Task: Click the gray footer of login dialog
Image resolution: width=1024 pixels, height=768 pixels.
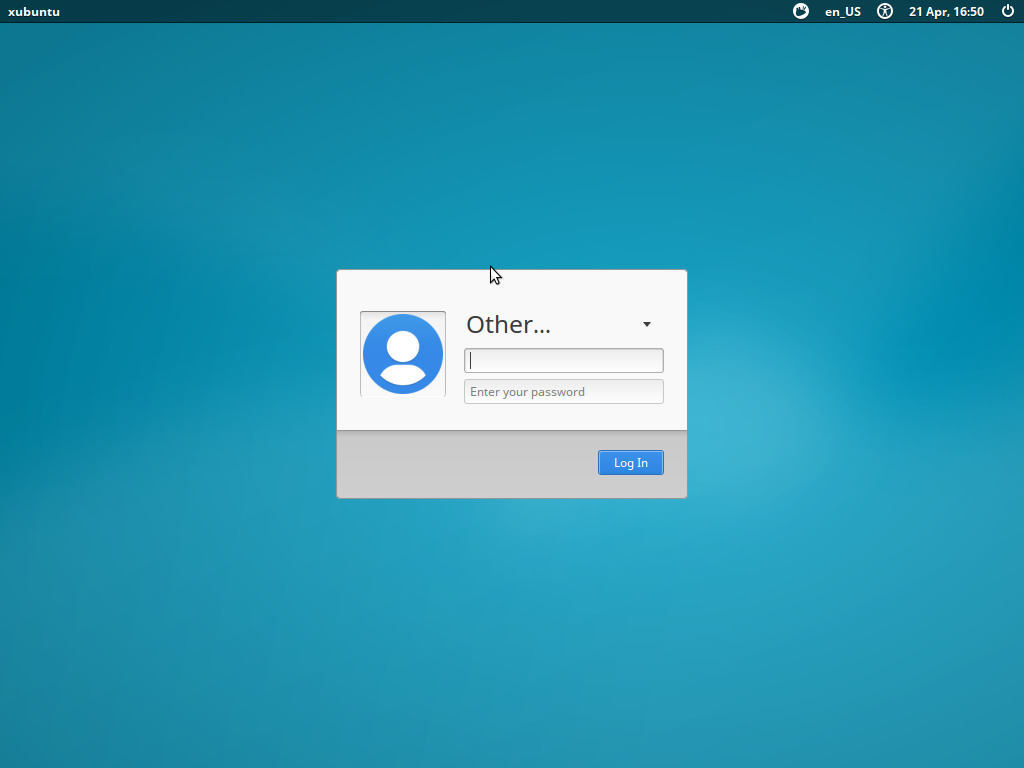Action: coord(511,464)
